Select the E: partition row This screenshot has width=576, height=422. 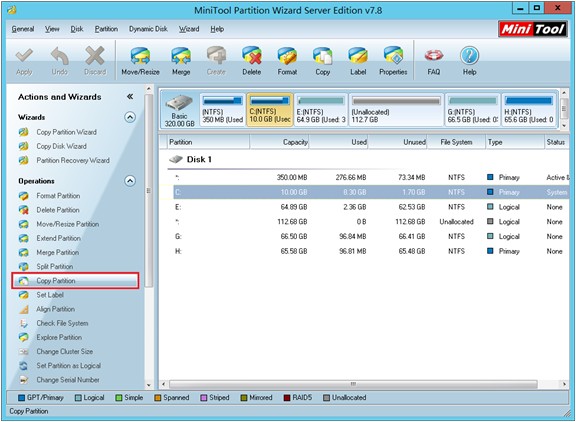pos(371,207)
